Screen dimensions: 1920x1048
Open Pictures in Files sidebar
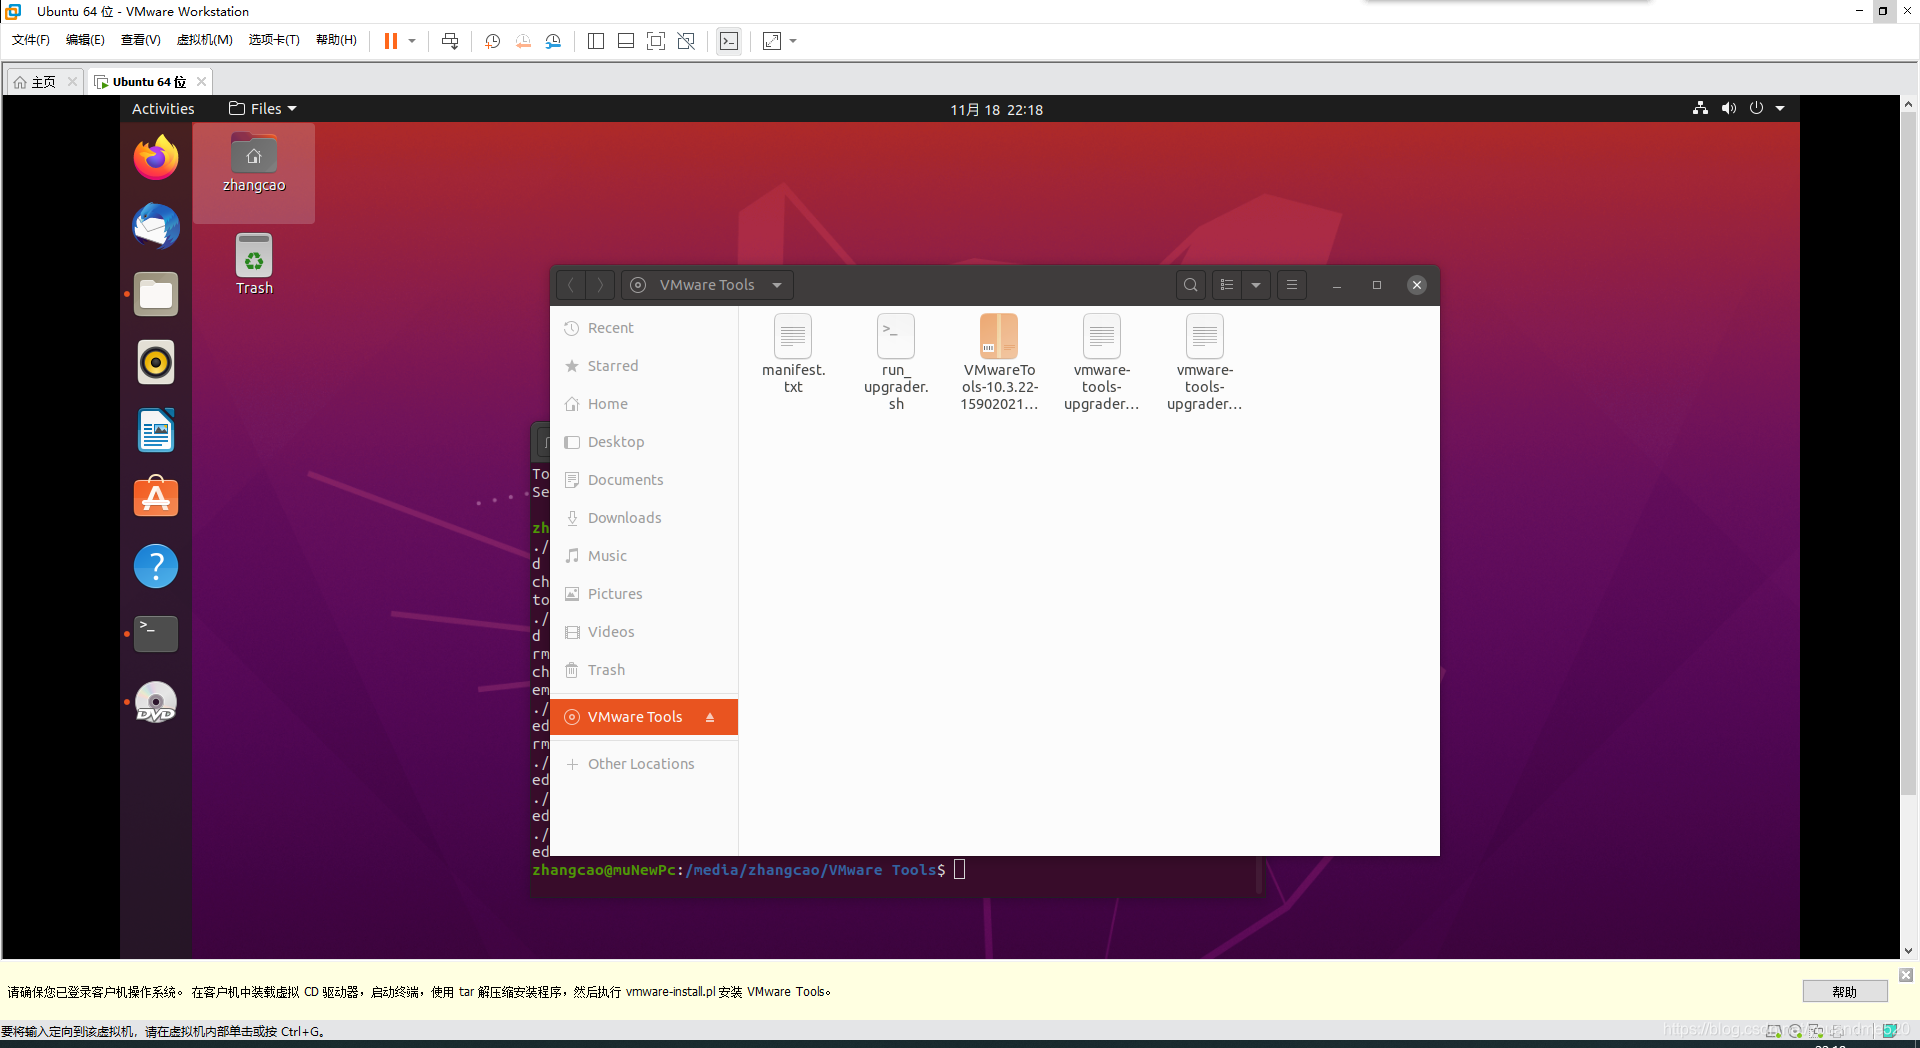(644, 594)
